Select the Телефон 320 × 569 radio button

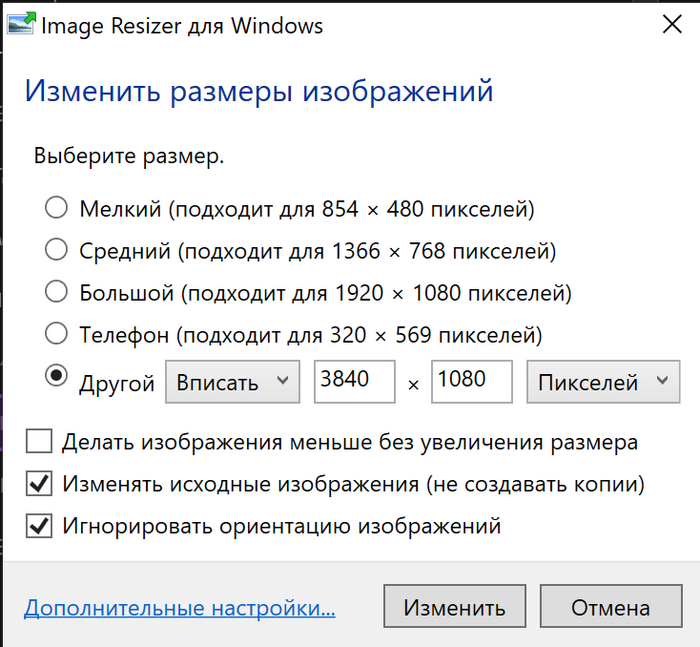pos(57,333)
